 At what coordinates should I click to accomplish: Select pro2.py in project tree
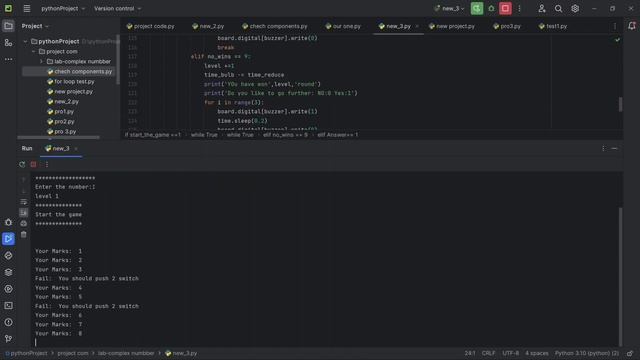tap(64, 122)
